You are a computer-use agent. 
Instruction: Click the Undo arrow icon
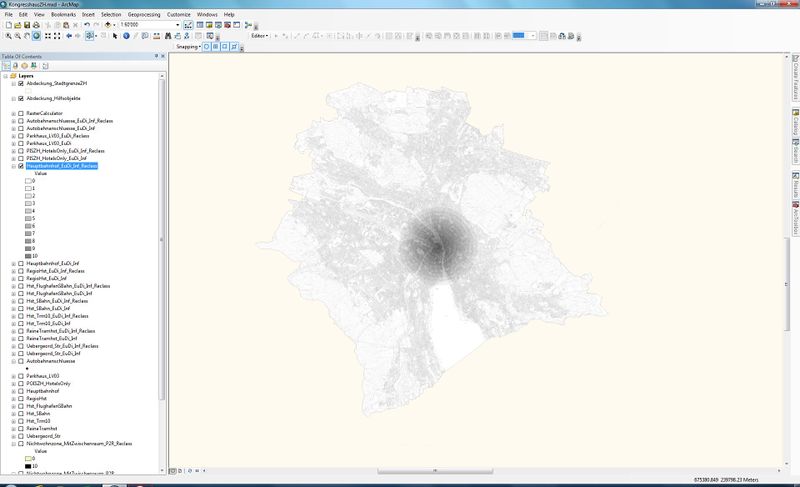click(87, 25)
